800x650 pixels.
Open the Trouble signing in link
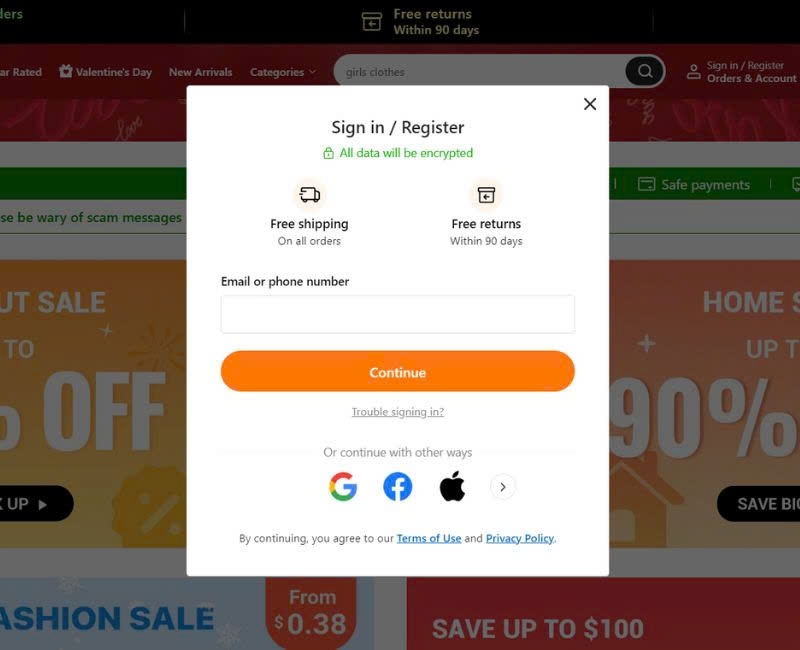click(x=397, y=412)
